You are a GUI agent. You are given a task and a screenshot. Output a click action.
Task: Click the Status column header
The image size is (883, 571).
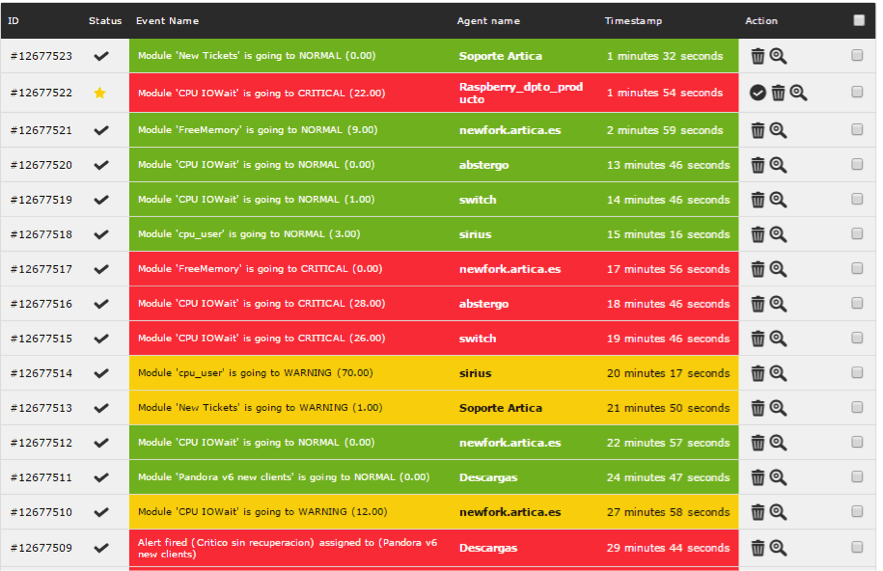pyautogui.click(x=105, y=21)
